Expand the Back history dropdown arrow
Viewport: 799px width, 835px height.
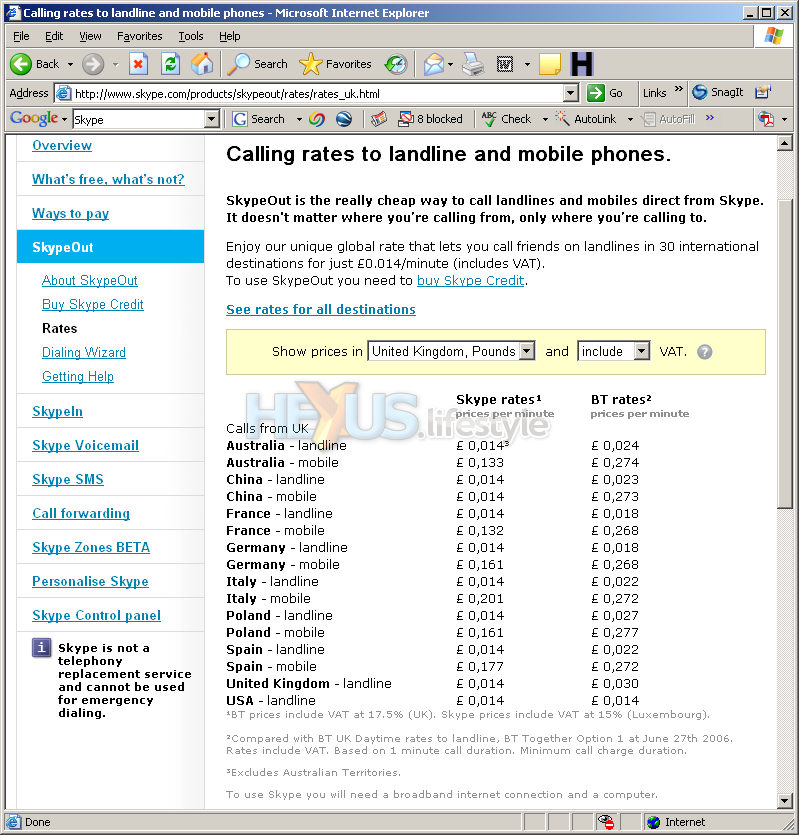[70, 64]
